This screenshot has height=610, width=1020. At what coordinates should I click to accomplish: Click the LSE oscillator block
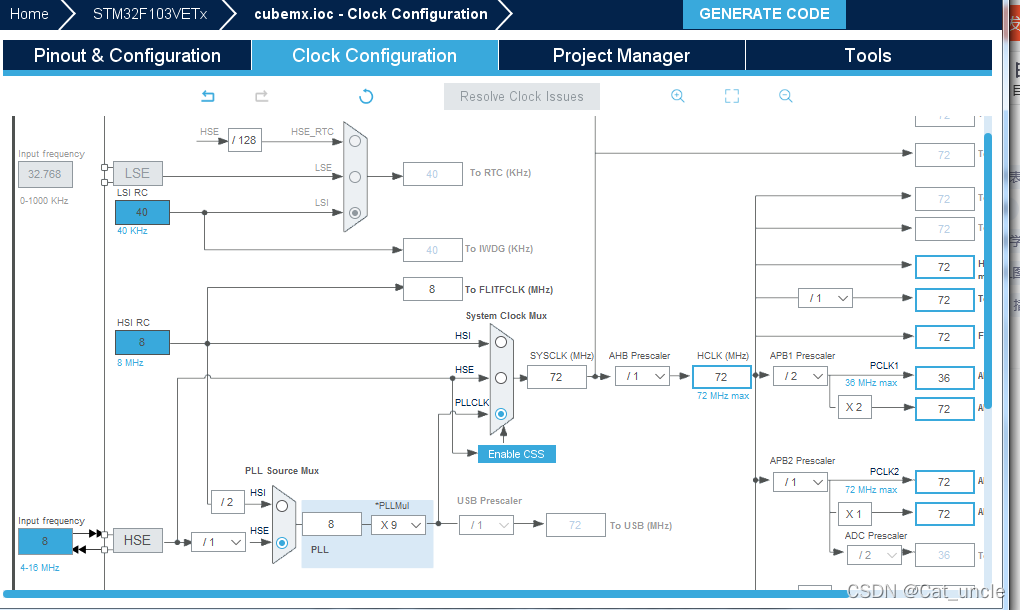tap(137, 173)
